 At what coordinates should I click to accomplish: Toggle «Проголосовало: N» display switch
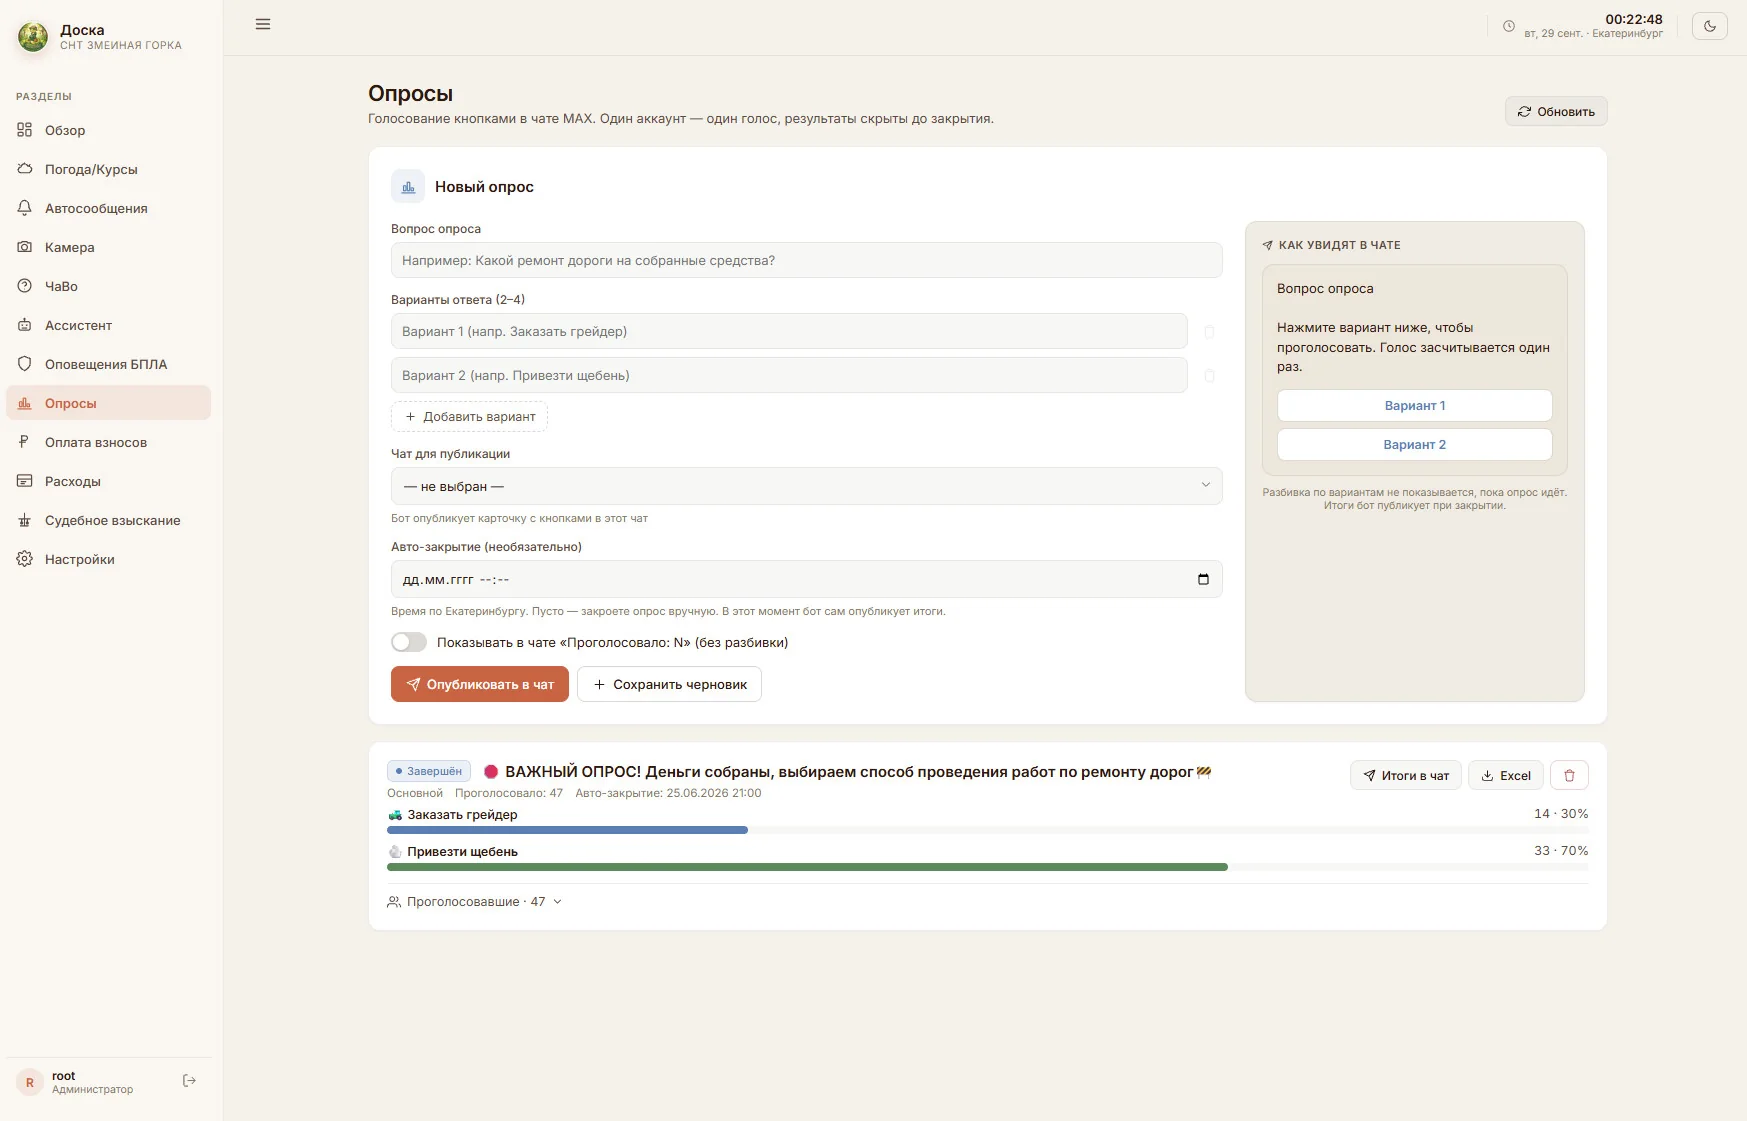coord(409,642)
